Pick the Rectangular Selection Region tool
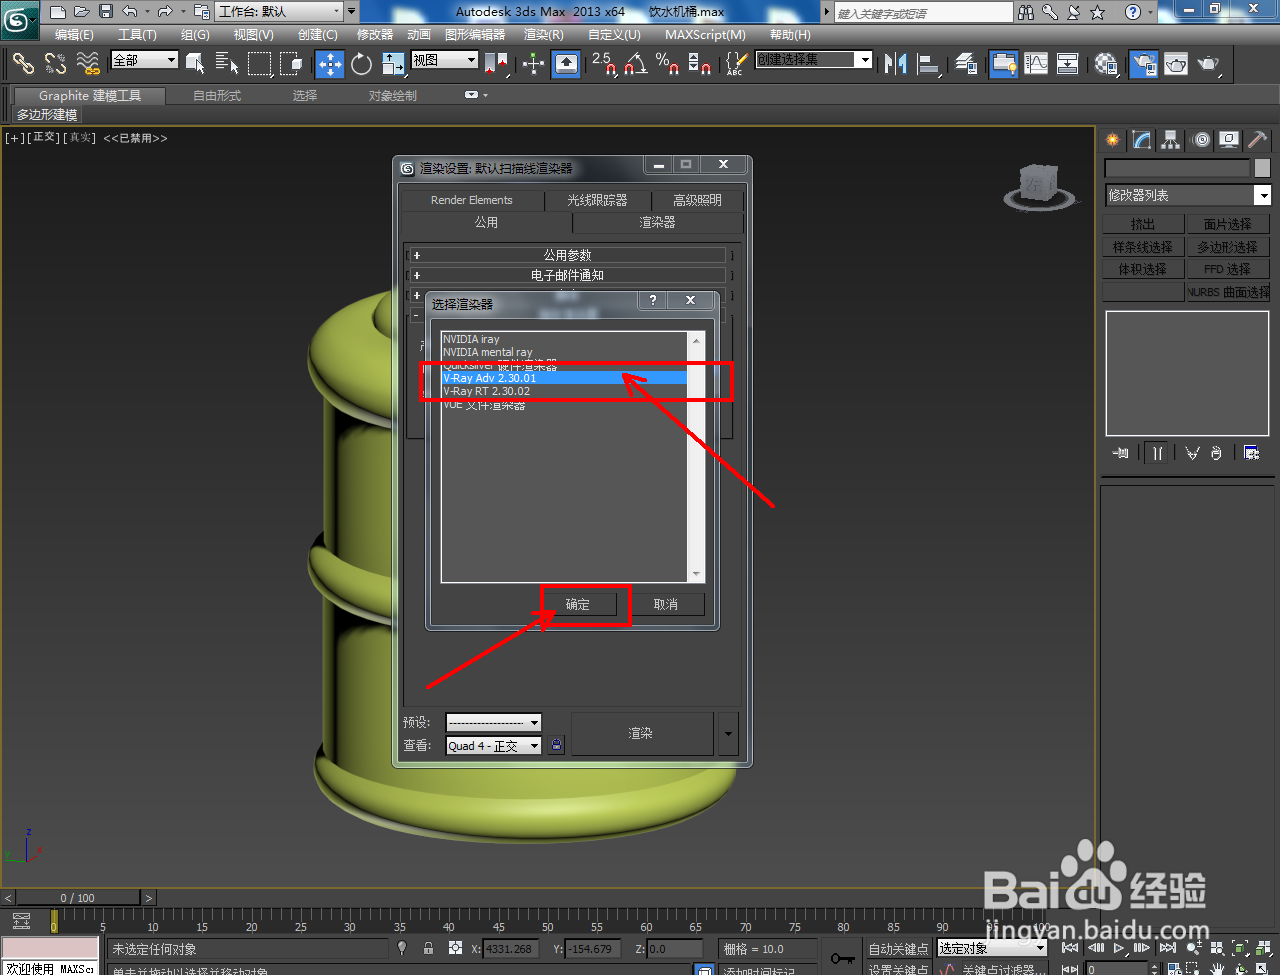Screen dimensions: 1280x975 [x=260, y=64]
